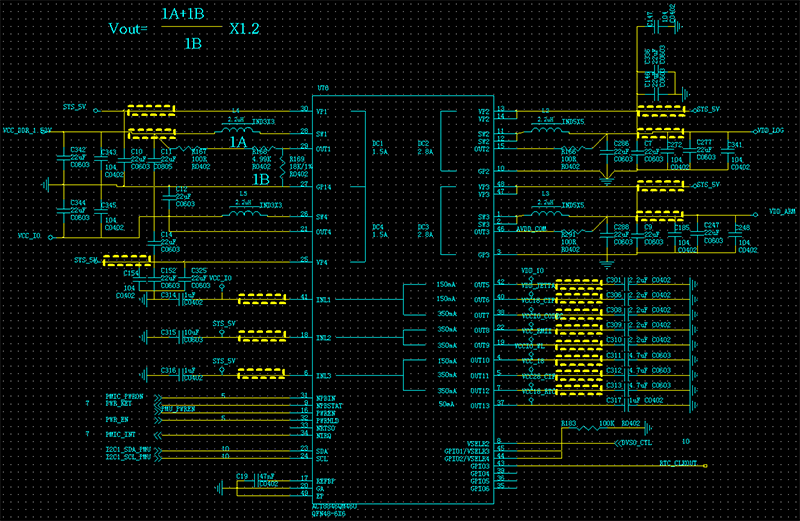800x521 pixels.
Task: Select resistor label 'R183'
Action: click(x=569, y=424)
